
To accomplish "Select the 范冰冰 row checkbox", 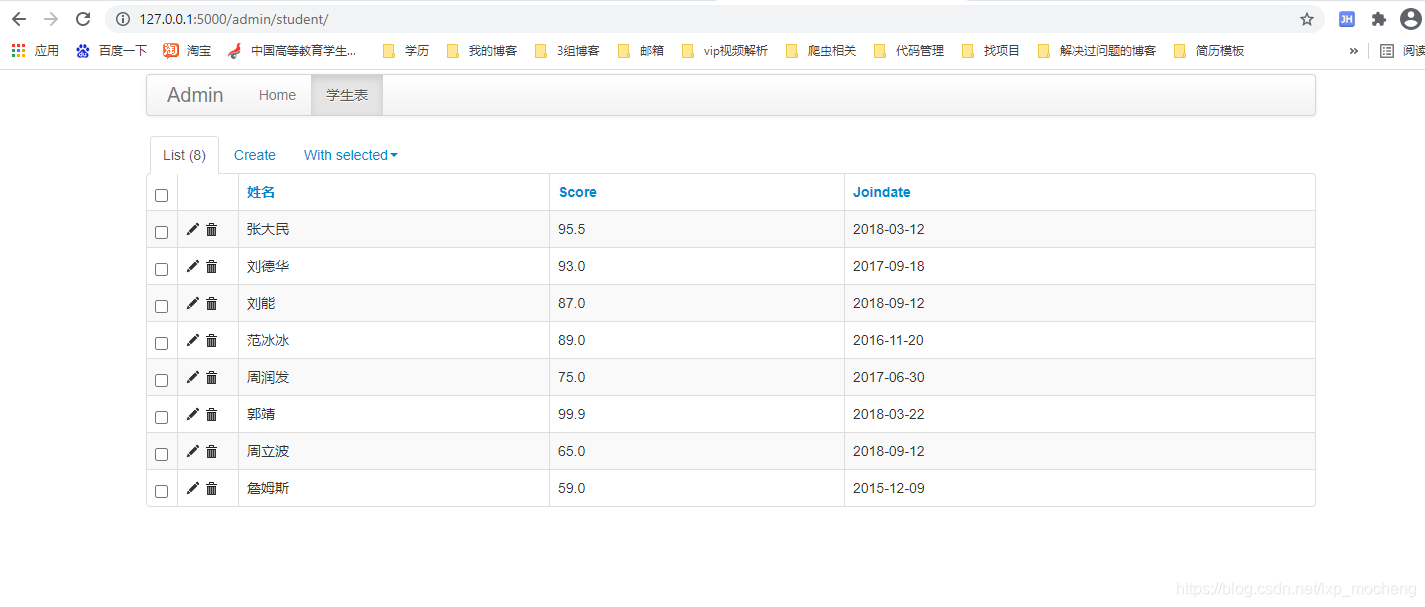I will (161, 343).
